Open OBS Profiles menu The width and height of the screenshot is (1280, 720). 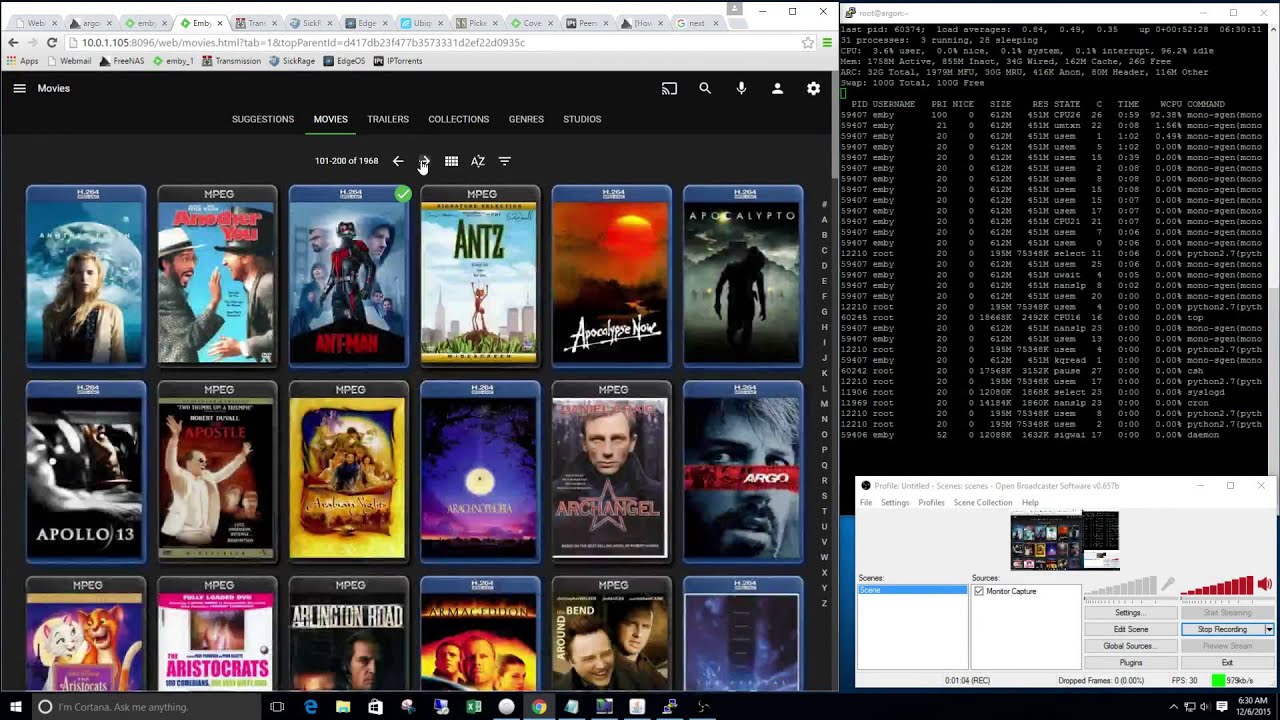pos(931,502)
